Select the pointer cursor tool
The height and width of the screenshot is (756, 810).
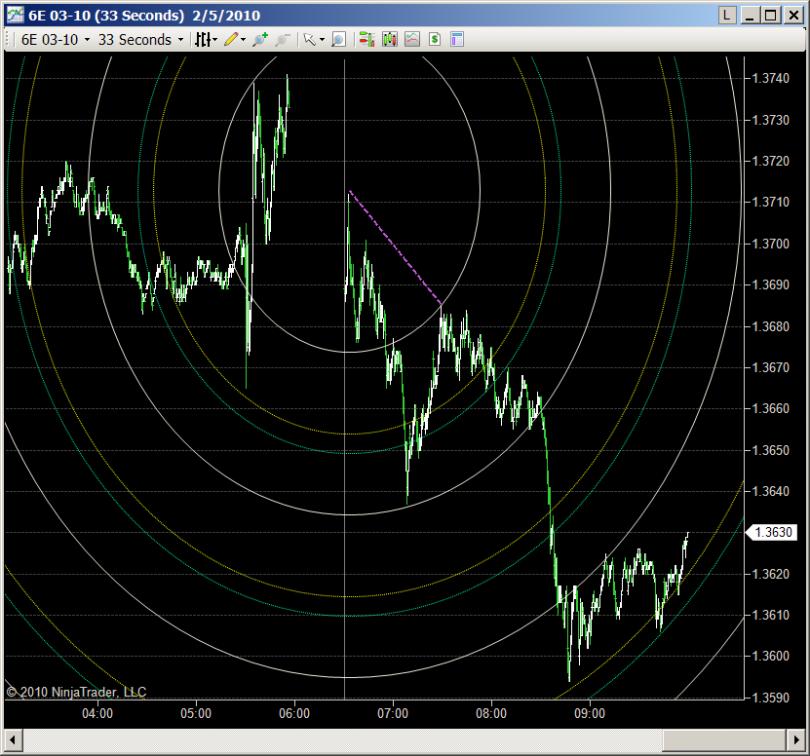tap(309, 39)
